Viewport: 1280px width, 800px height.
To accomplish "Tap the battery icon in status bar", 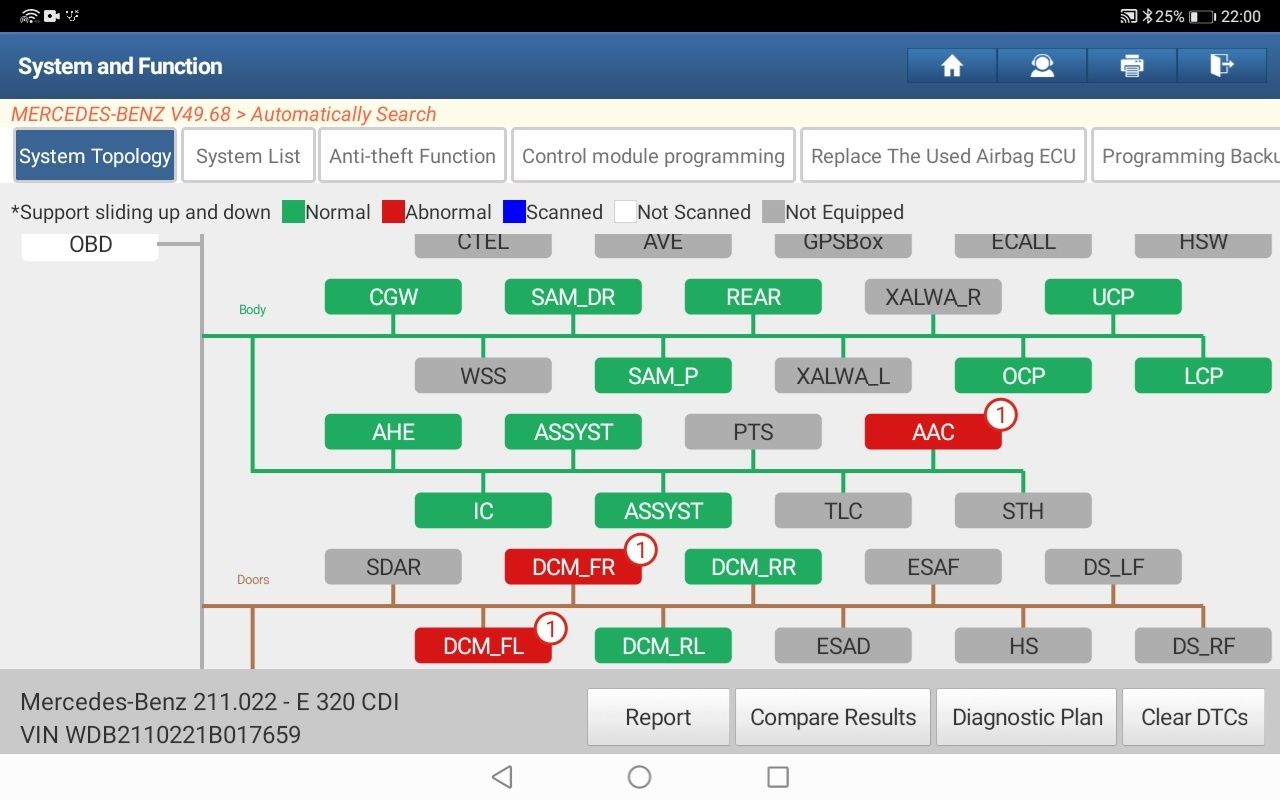I will coord(1202,16).
